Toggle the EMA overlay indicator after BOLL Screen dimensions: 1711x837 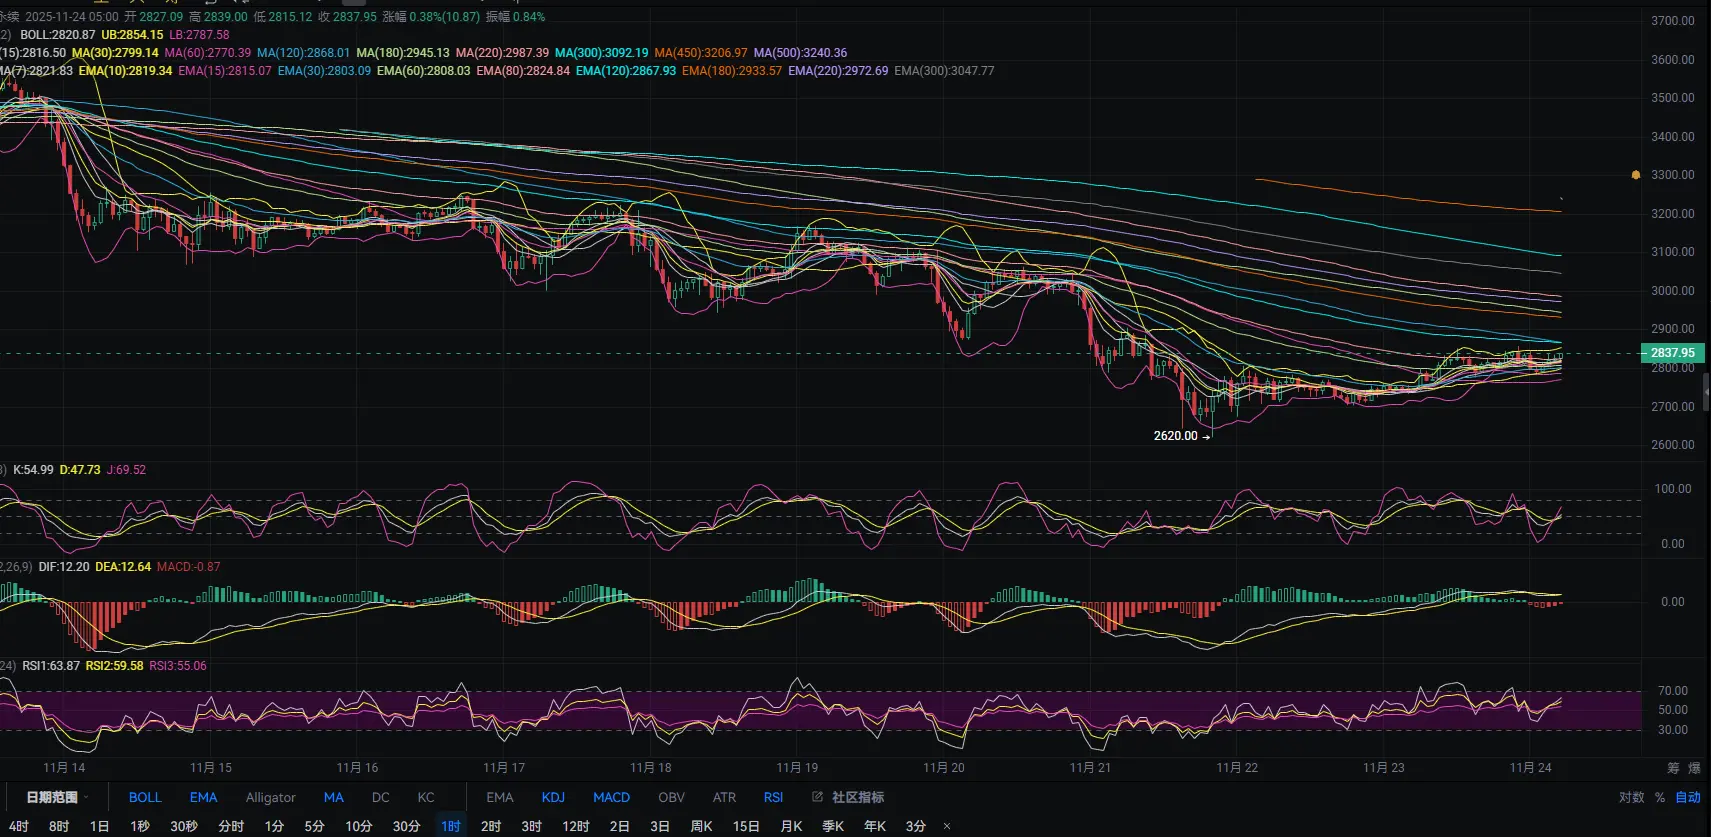pos(203,797)
